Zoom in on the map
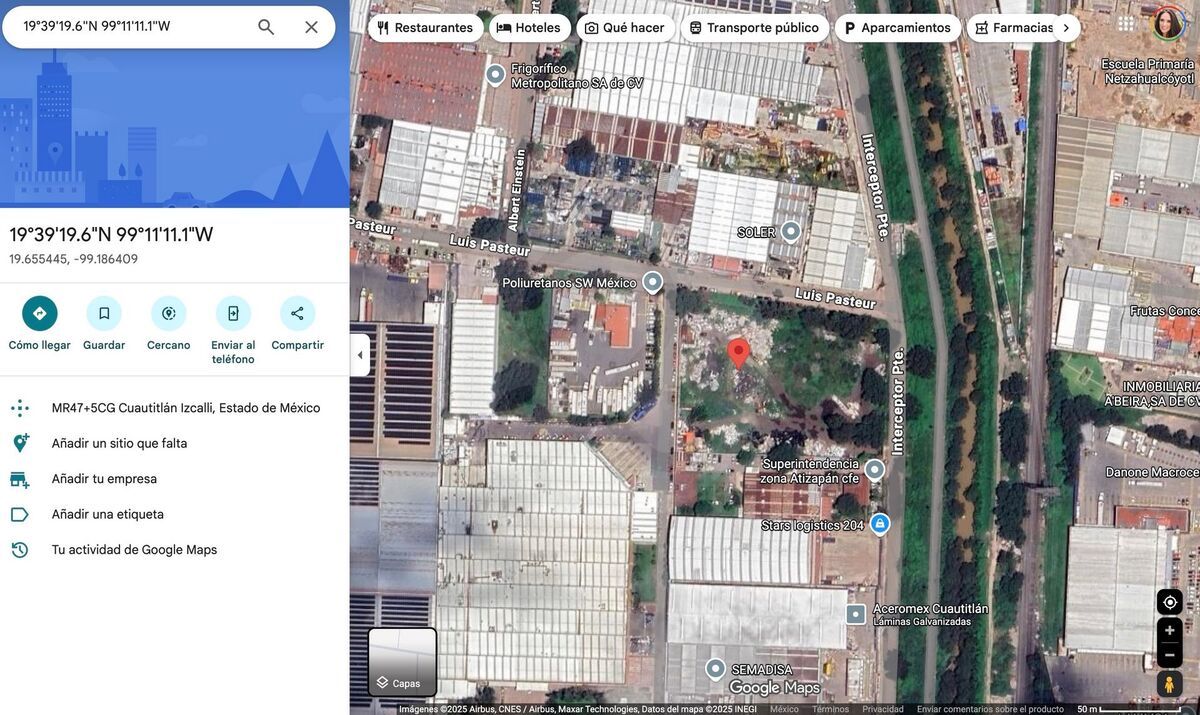This screenshot has width=1200, height=715. 1169,630
